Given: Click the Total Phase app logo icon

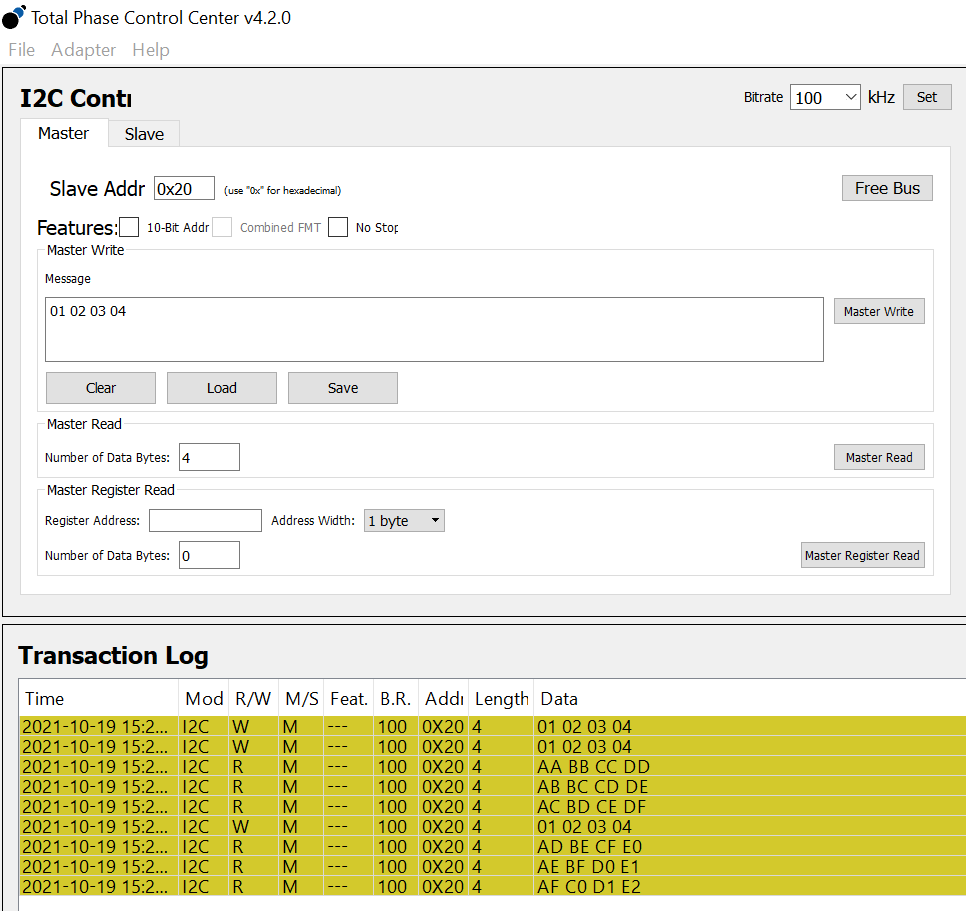Looking at the screenshot, I should coord(14,17).
